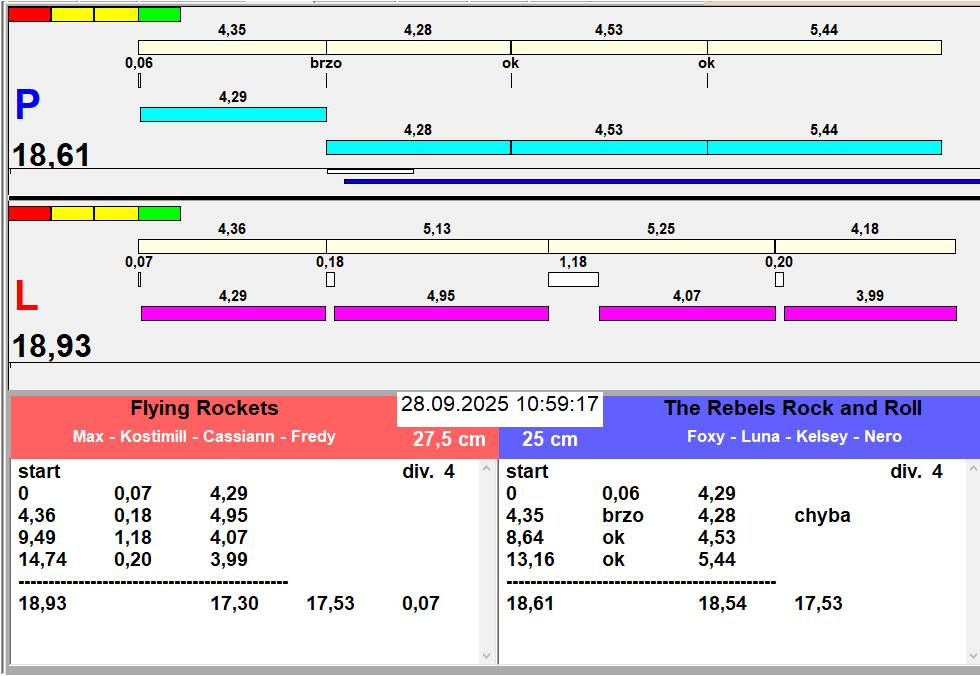This screenshot has height=676, width=980.
Task: Click the 1,18 changeover gap box in lane L
Action: (x=574, y=279)
